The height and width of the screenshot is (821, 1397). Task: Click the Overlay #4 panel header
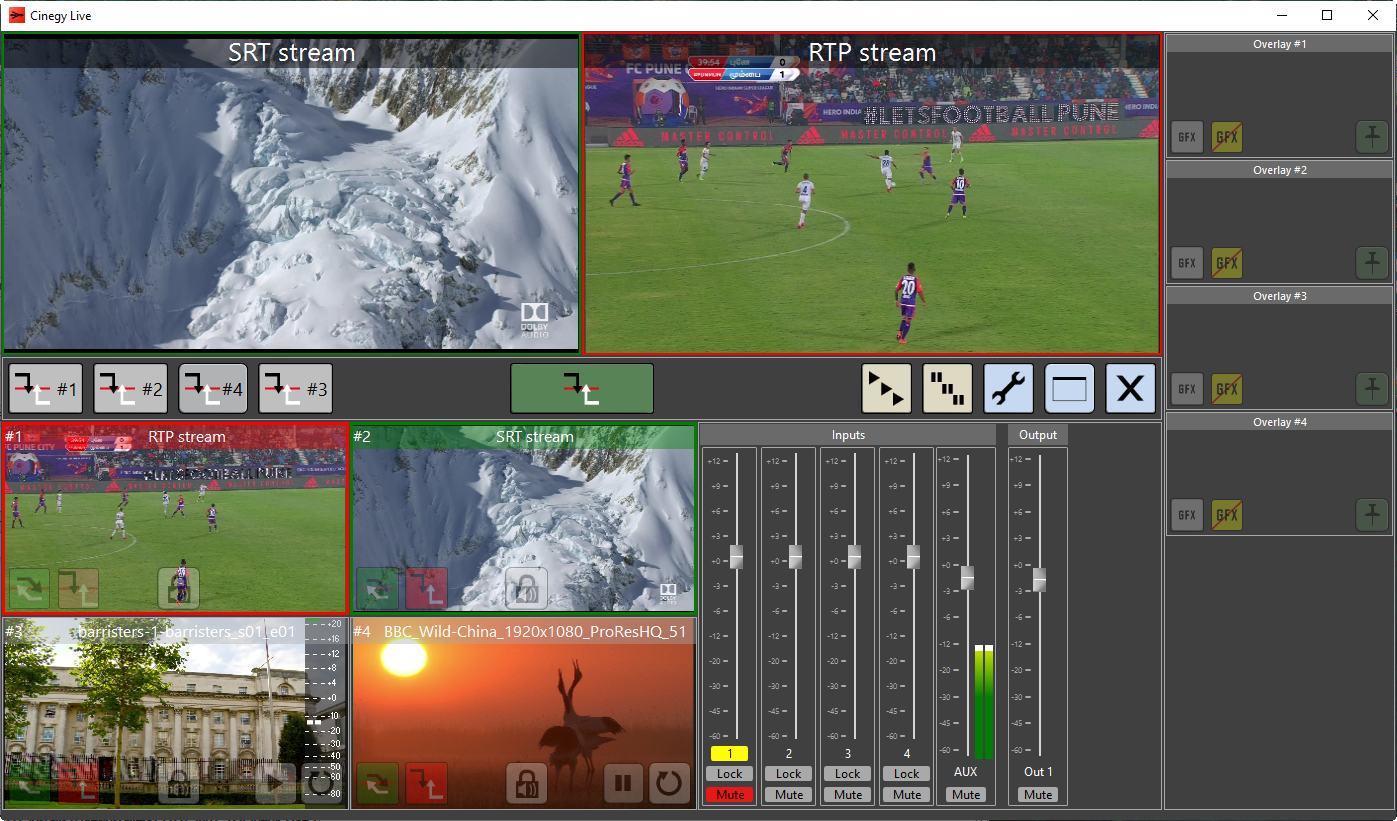coord(1280,422)
